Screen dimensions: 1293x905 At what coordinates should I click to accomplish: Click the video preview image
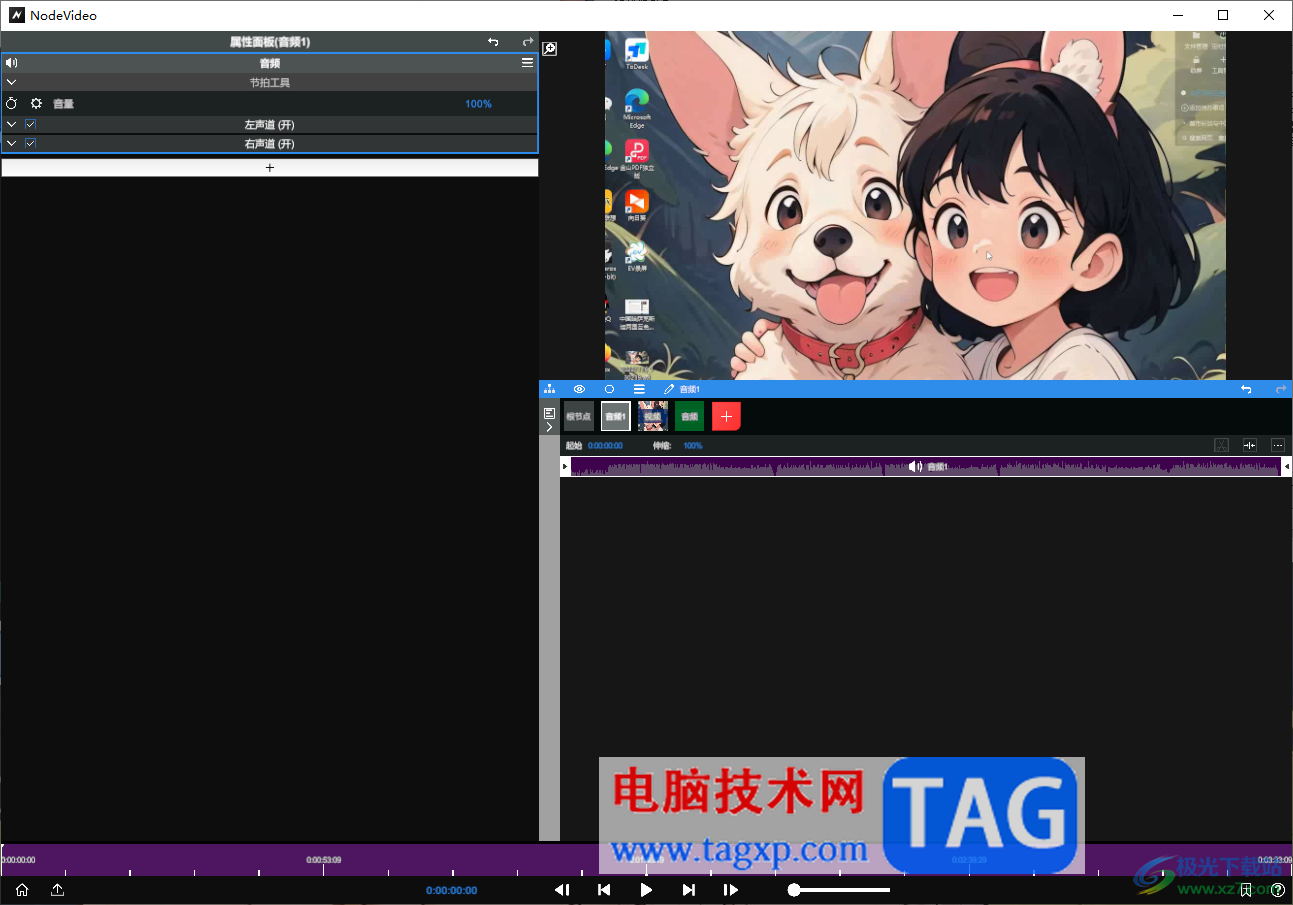point(915,205)
